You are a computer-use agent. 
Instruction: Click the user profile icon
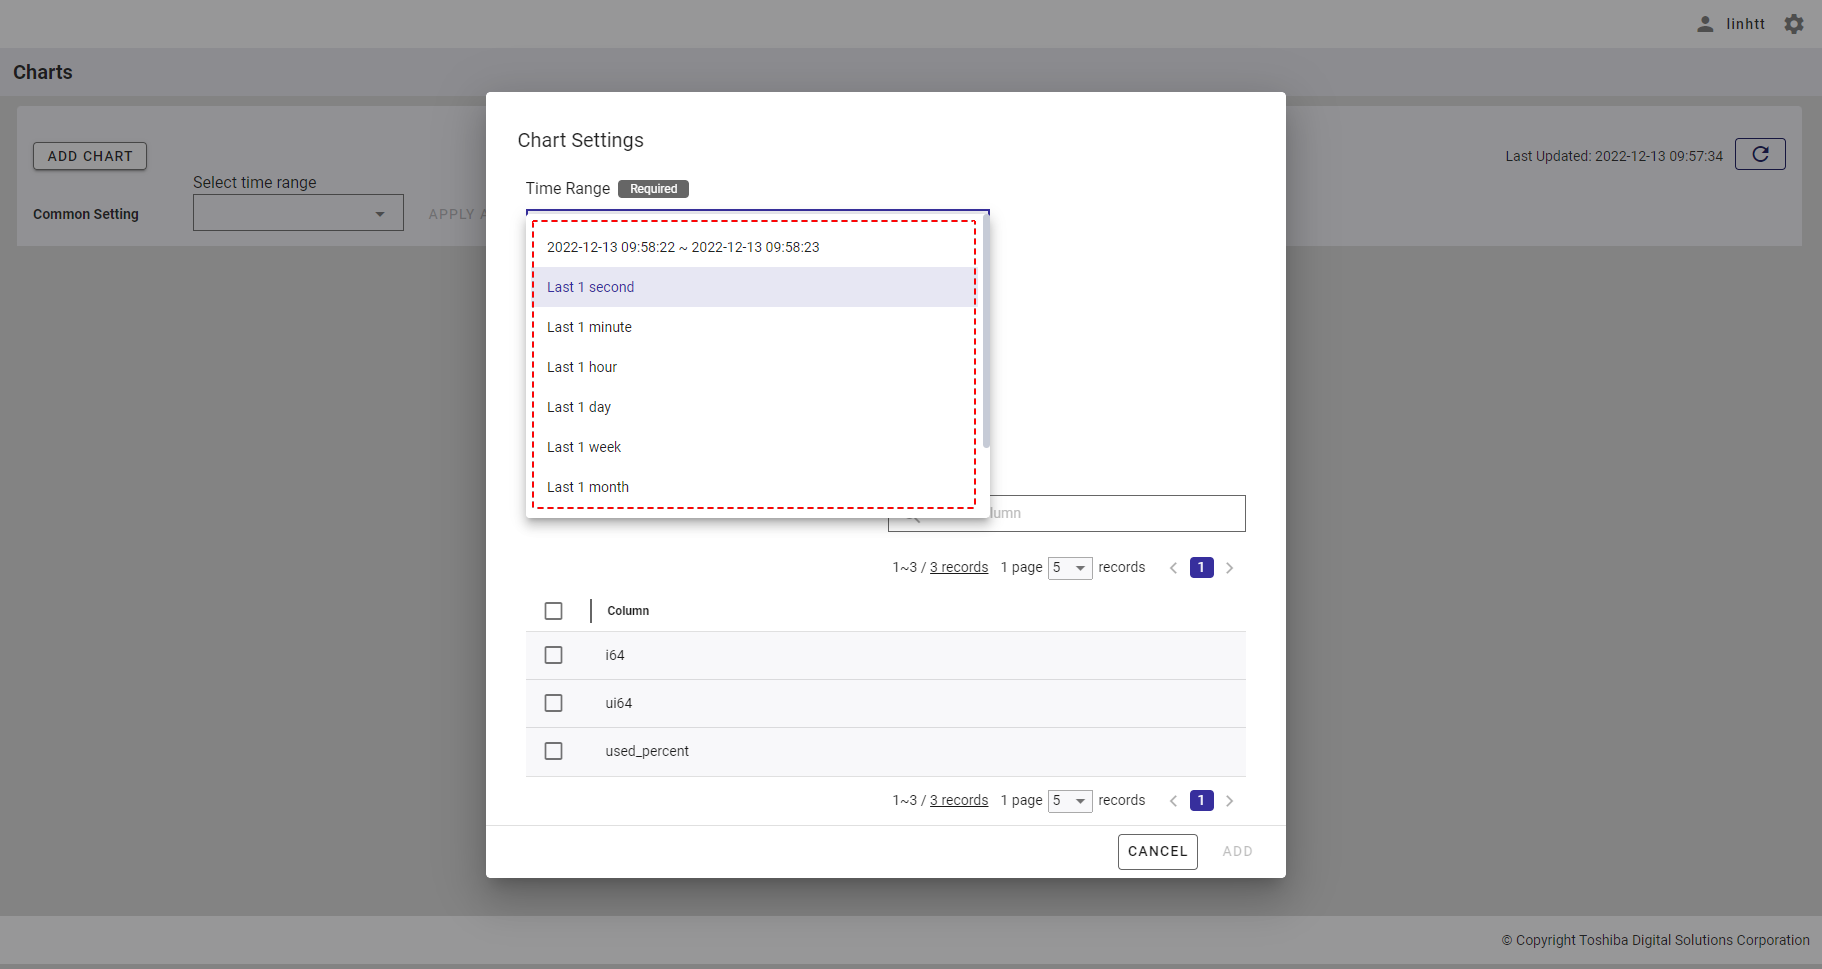click(1705, 24)
